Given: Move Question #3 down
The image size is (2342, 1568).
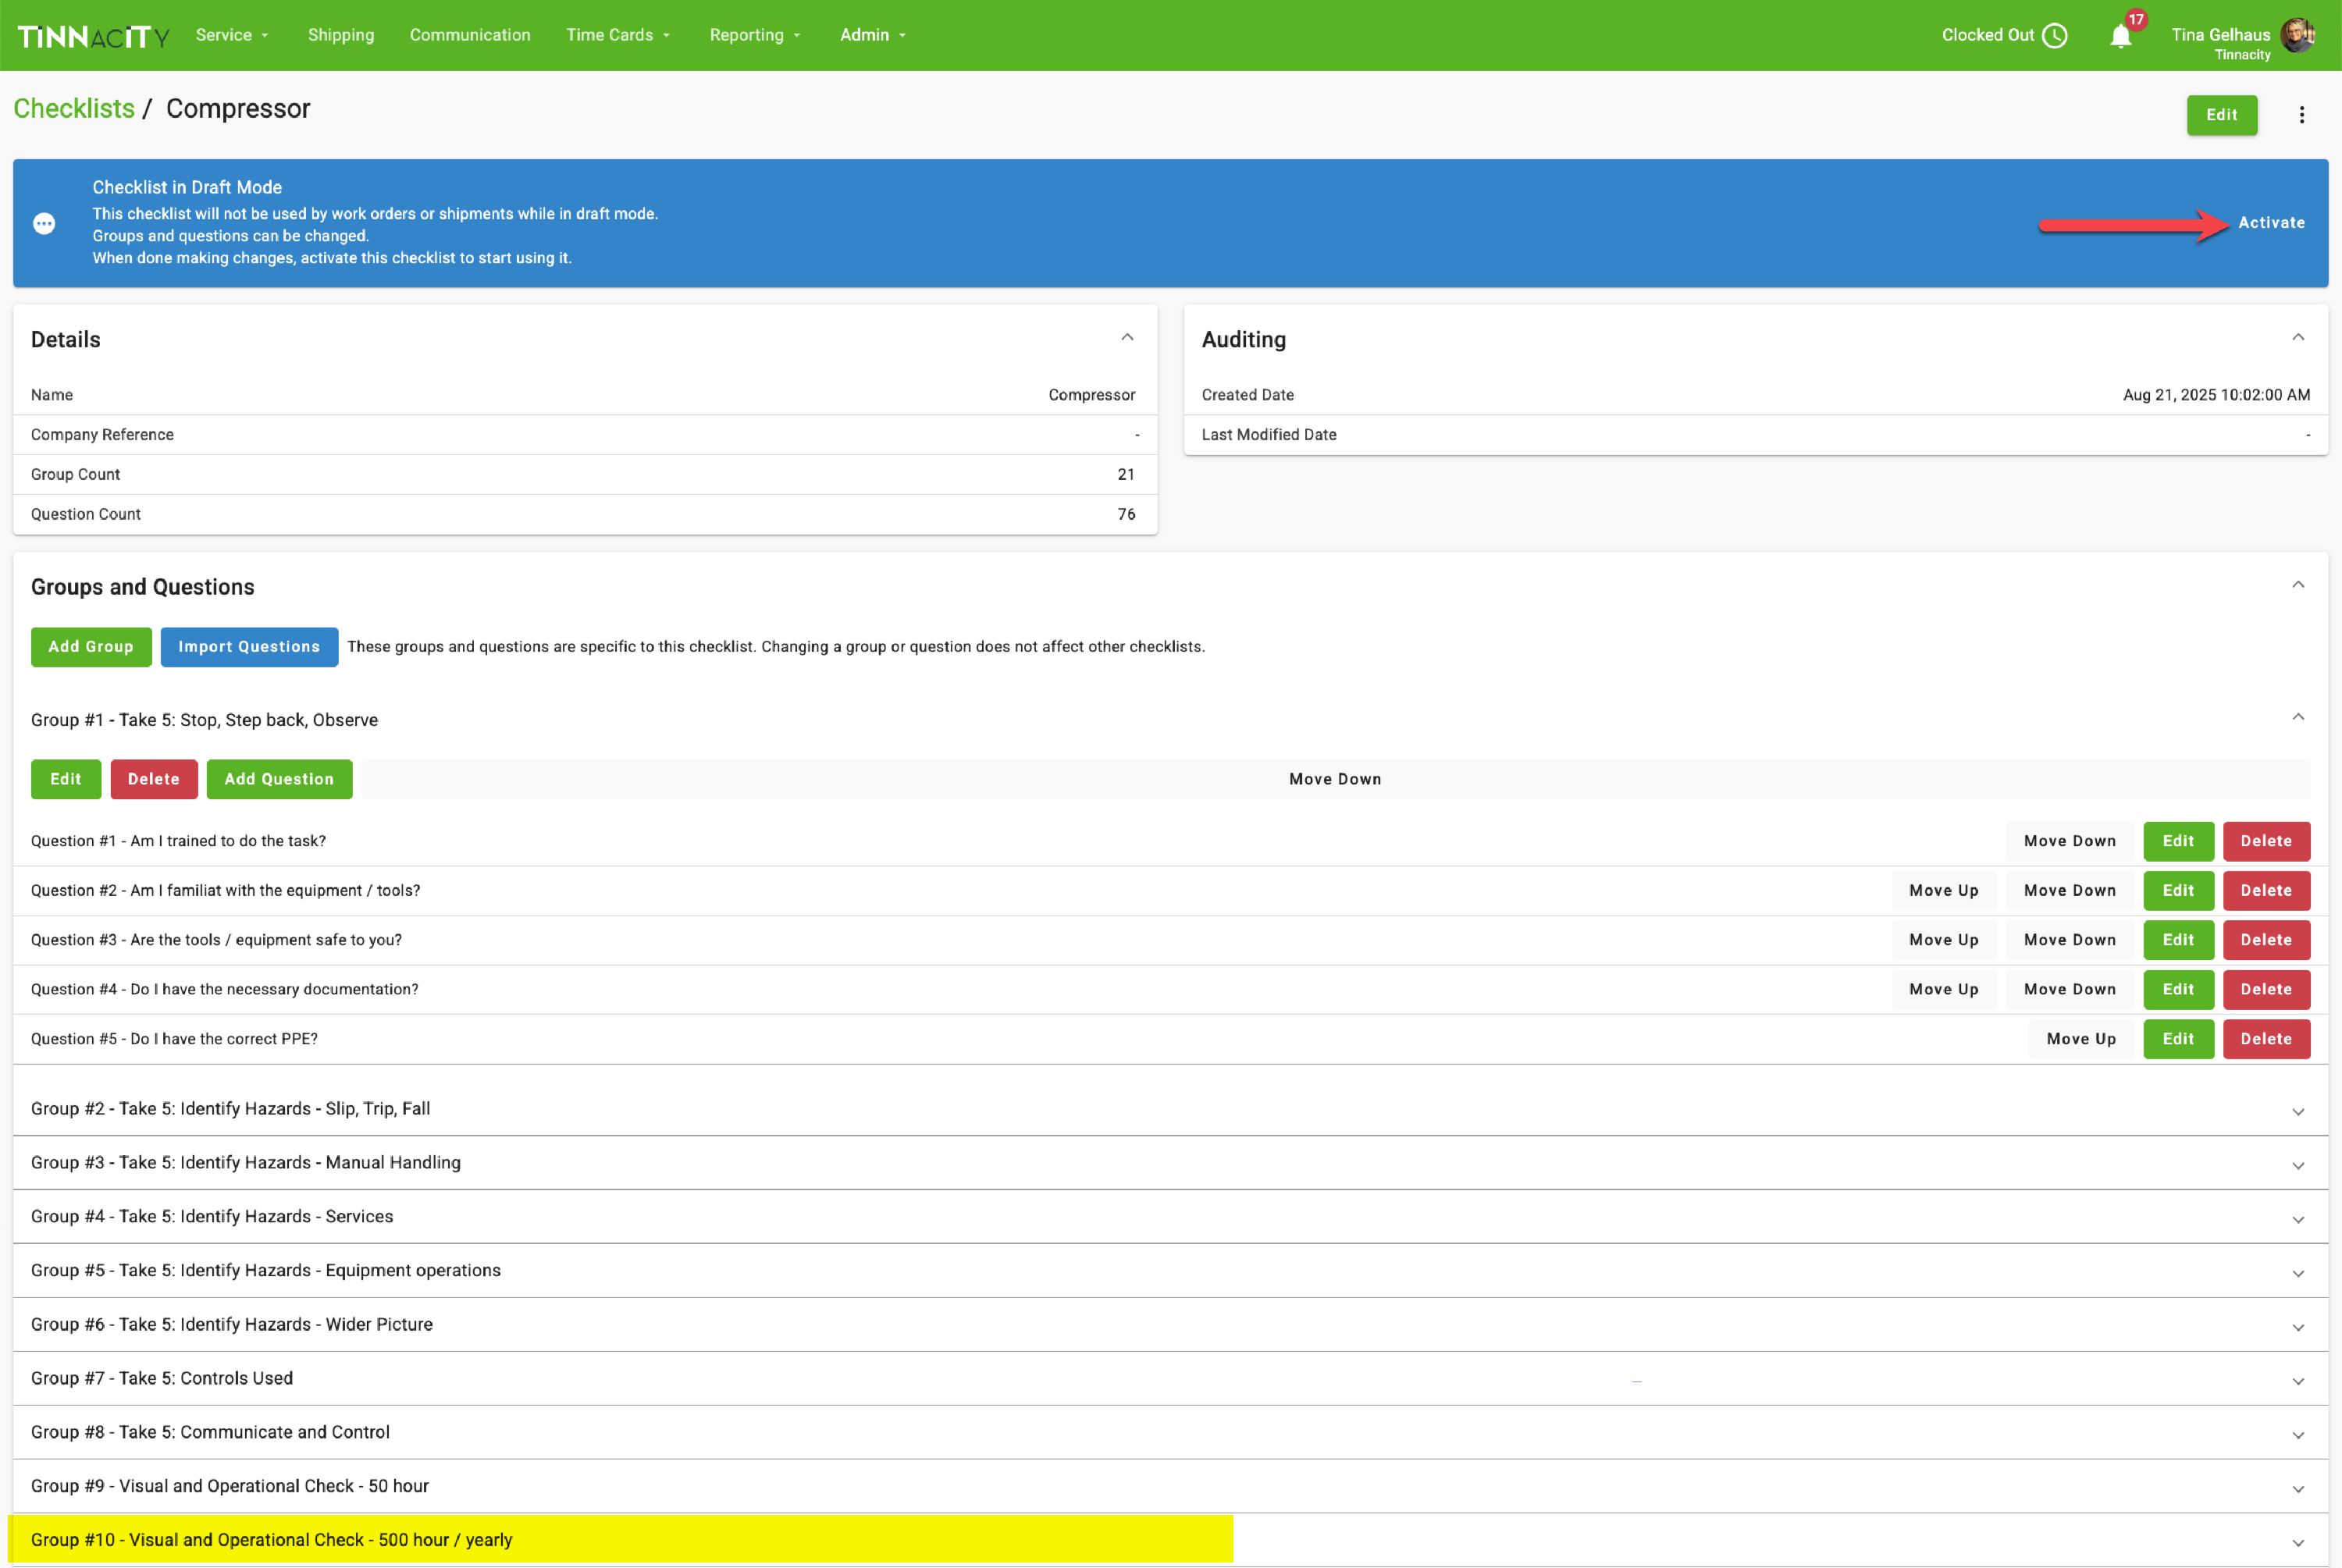Looking at the screenshot, I should (2069, 940).
